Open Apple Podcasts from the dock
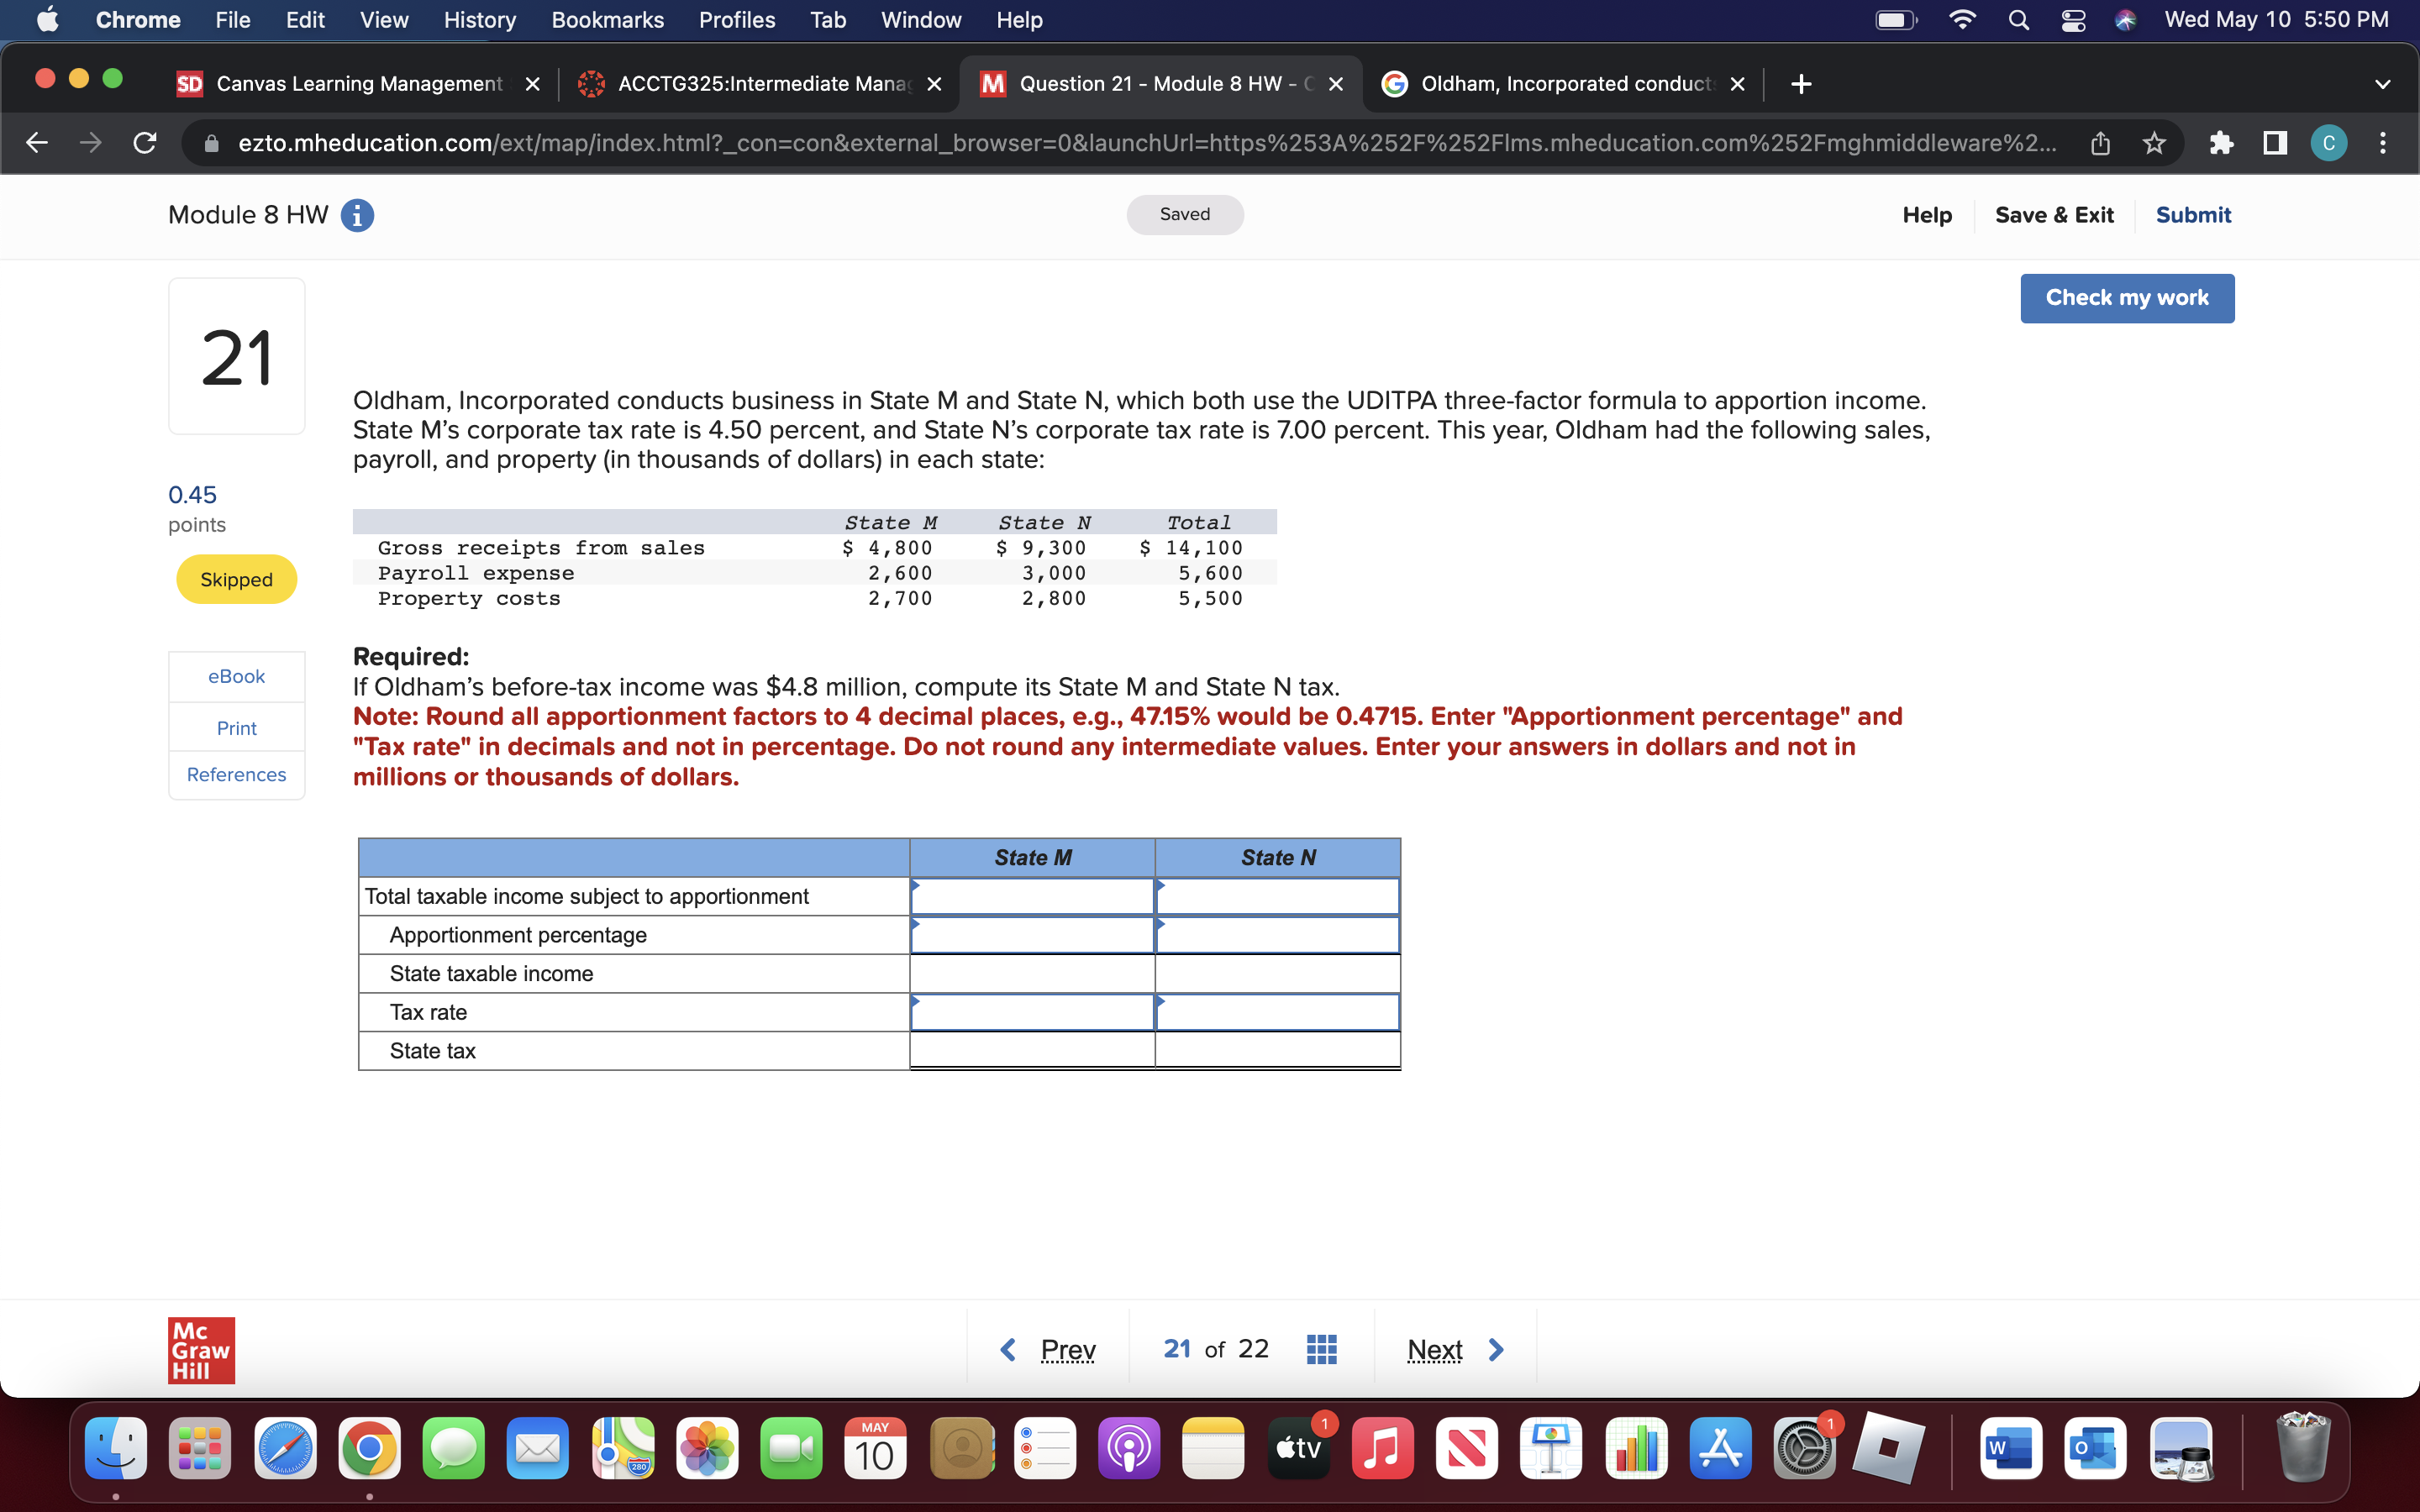 (x=1129, y=1447)
